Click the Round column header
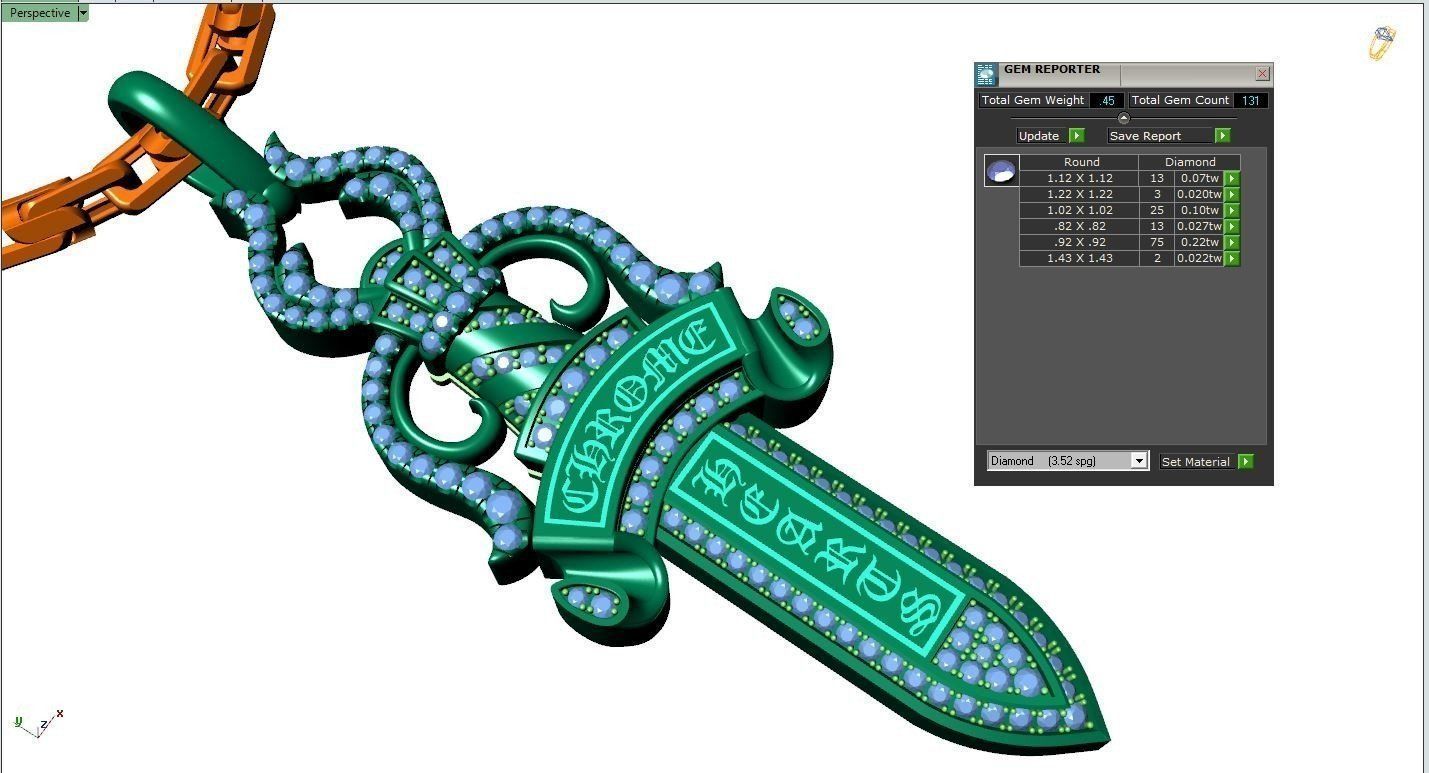 [1081, 162]
